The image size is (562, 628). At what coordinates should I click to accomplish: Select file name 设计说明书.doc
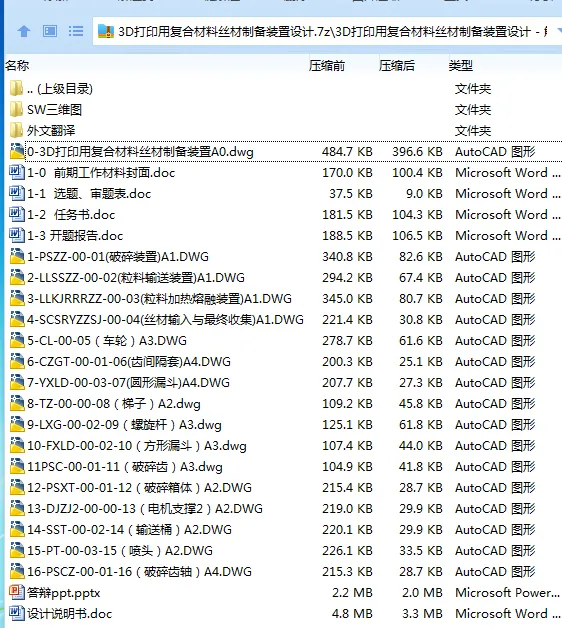[x=69, y=614]
